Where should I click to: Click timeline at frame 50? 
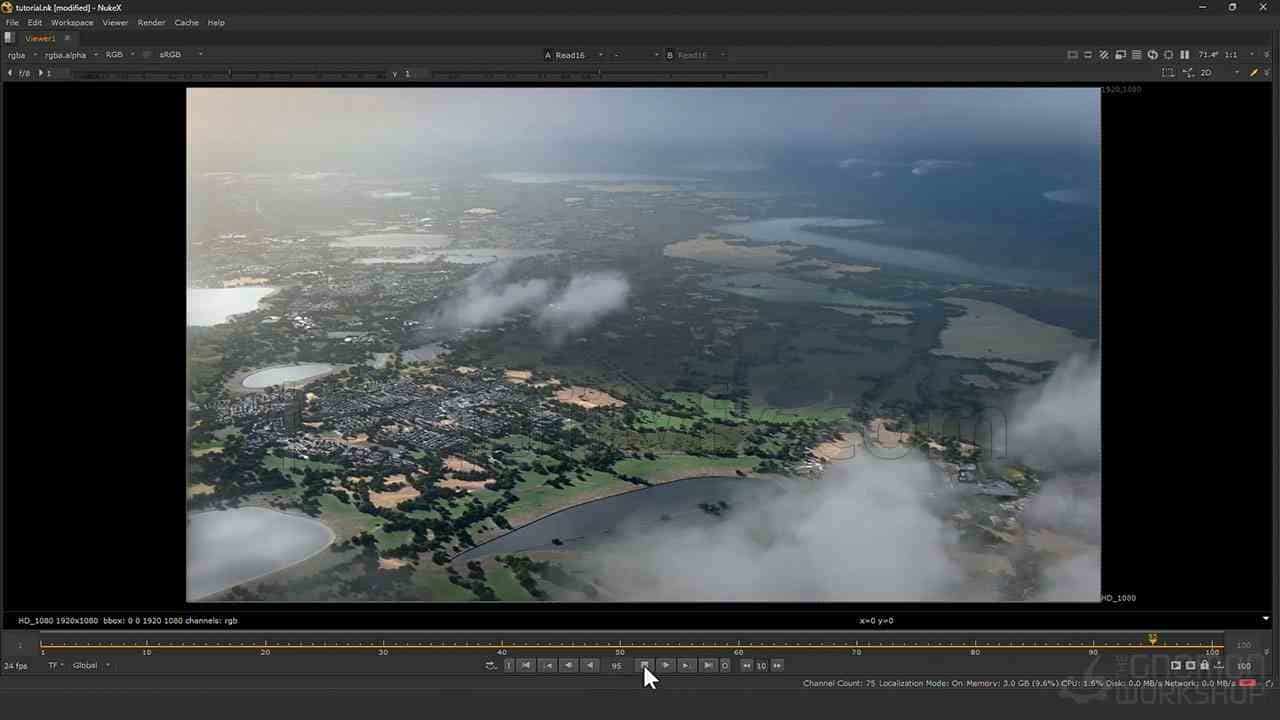point(620,645)
